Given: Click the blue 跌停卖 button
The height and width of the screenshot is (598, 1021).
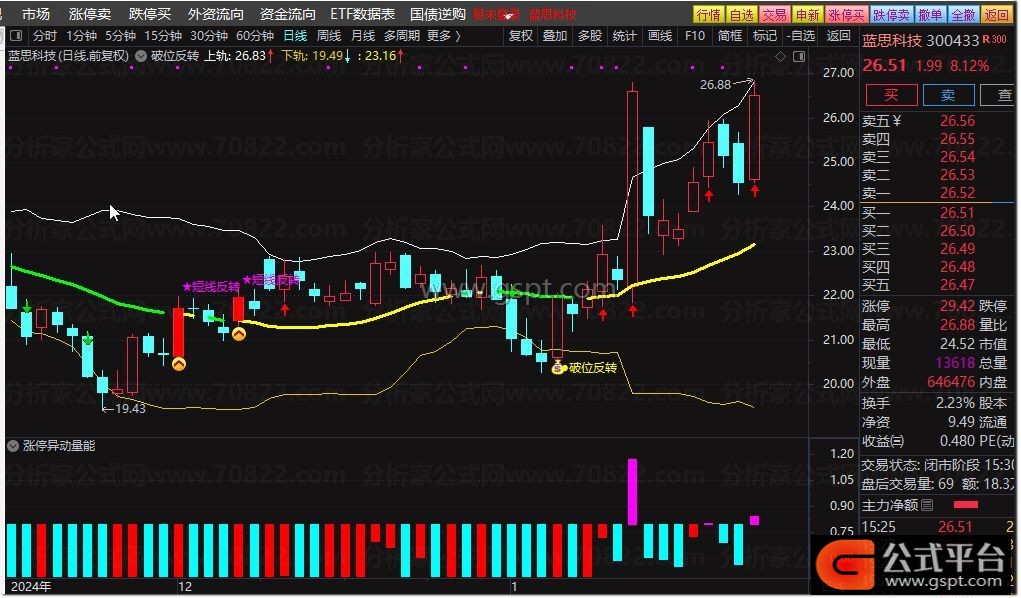Looking at the screenshot, I should [x=891, y=14].
